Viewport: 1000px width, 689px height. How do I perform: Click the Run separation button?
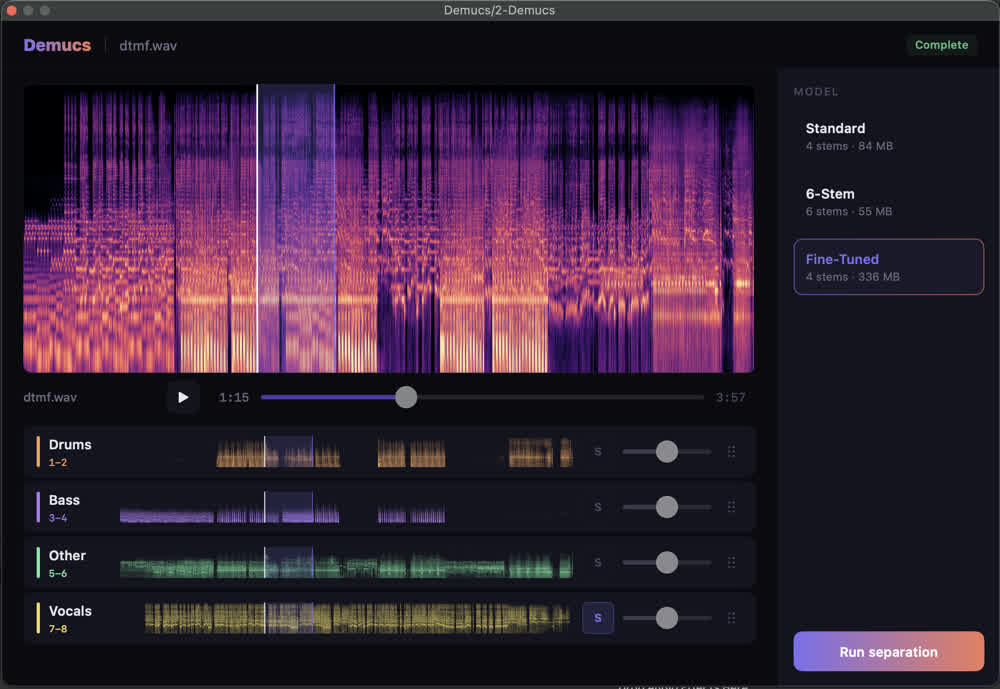[888, 651]
